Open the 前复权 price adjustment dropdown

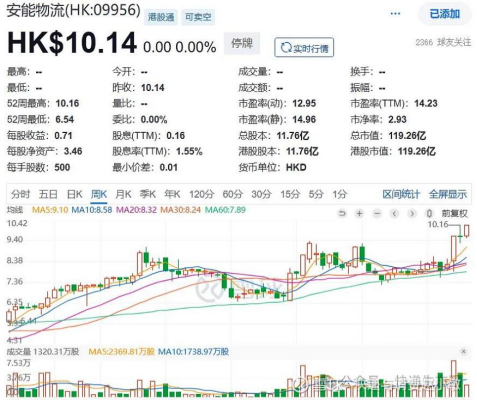point(455,213)
